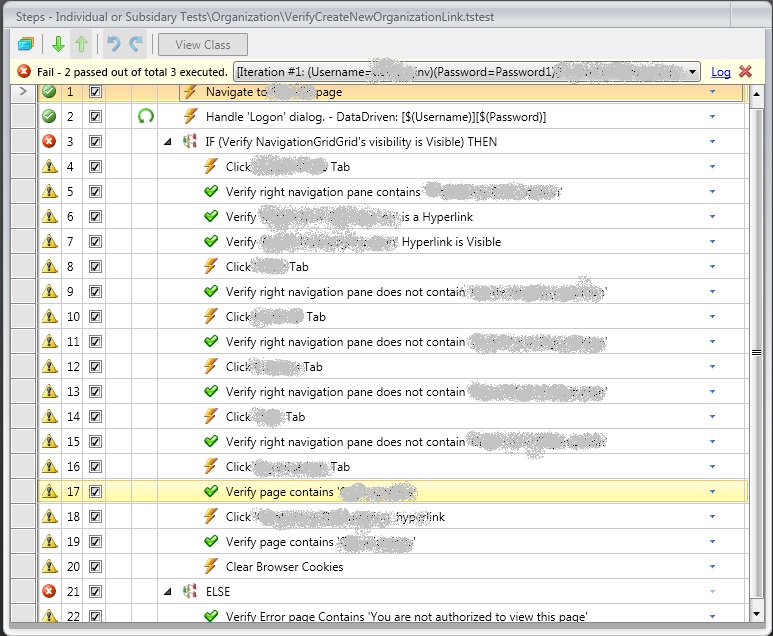Click the vertical scrollbar thumb grip
The width and height of the screenshot is (773, 636).
[756, 353]
